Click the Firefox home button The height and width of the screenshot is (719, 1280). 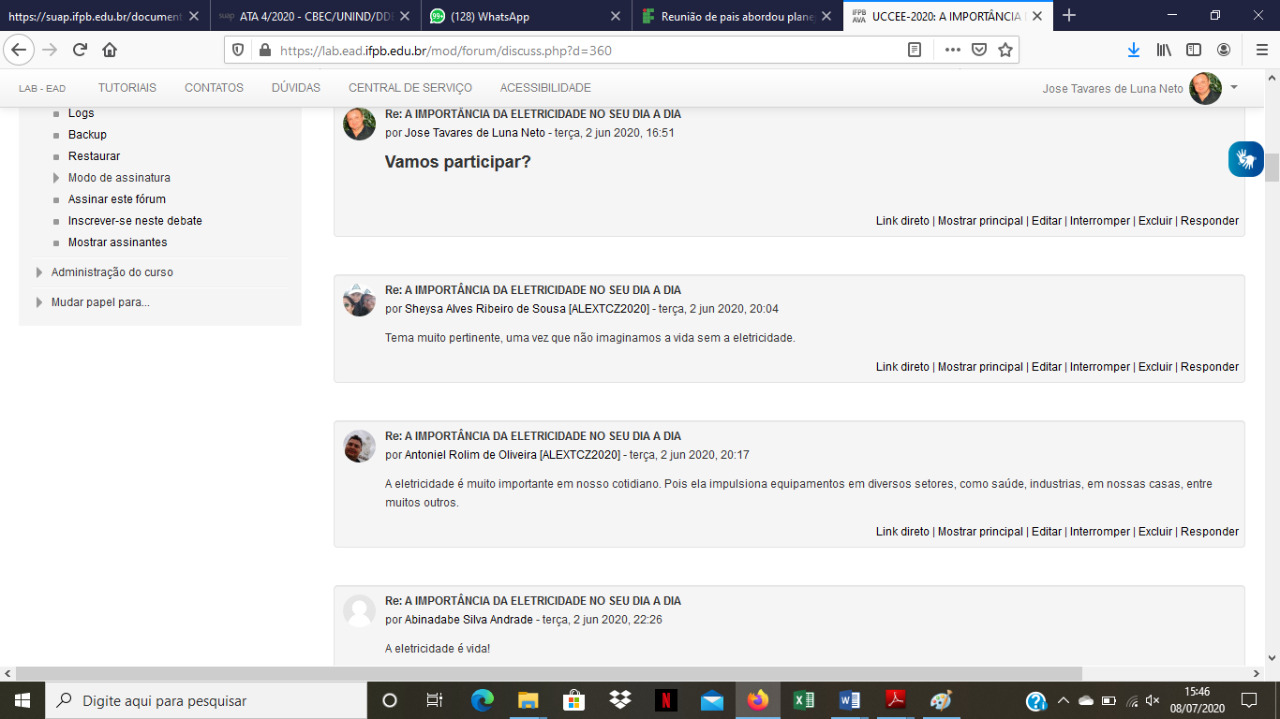[110, 50]
